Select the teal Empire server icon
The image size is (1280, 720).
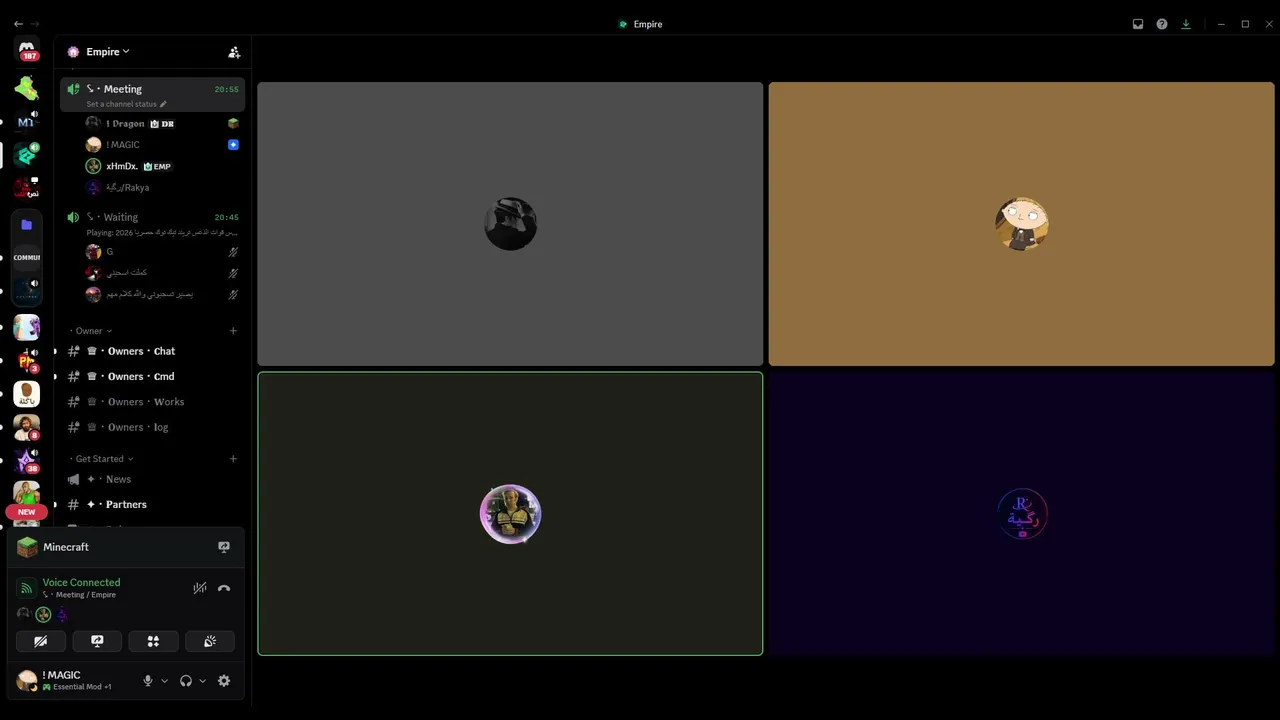click(27, 154)
